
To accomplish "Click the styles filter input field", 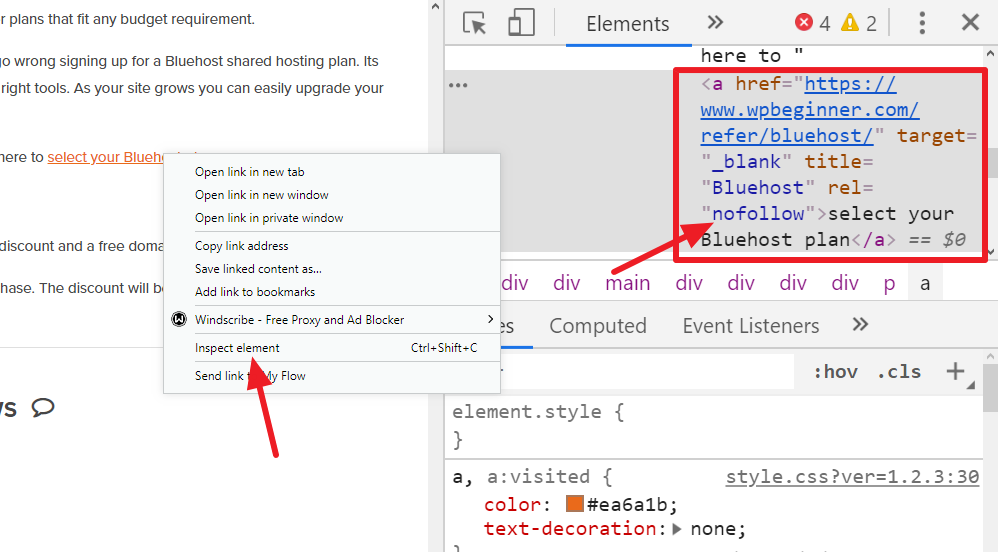I will click(648, 372).
